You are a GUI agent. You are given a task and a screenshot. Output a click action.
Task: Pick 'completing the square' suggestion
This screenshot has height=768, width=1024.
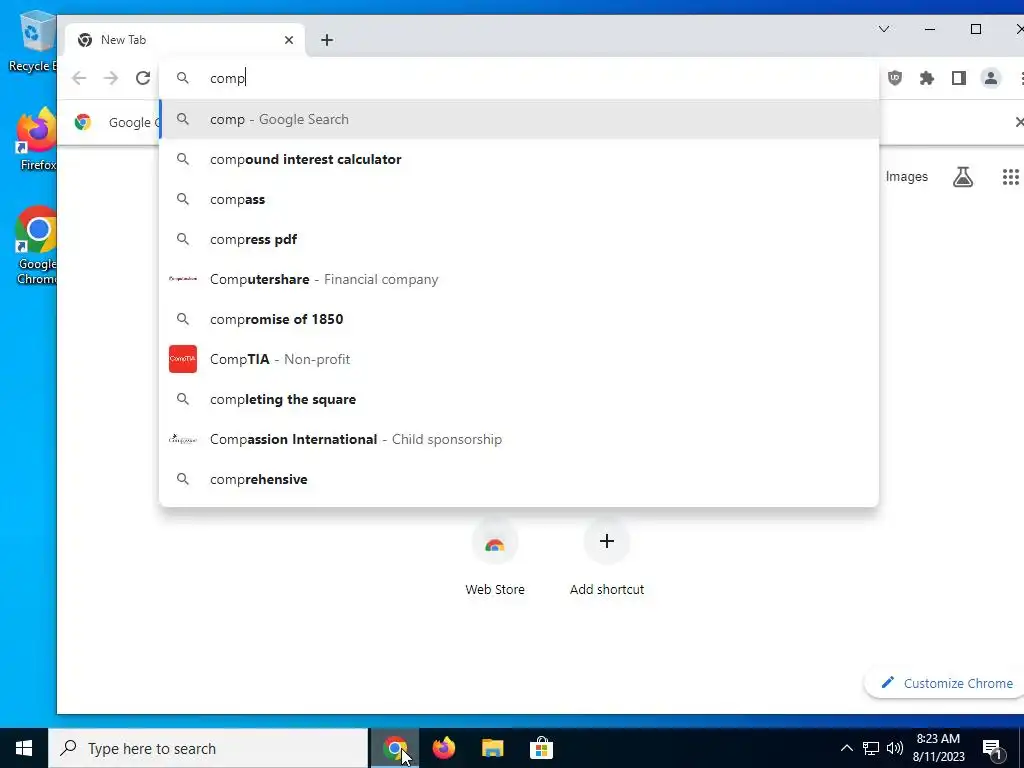pos(519,399)
